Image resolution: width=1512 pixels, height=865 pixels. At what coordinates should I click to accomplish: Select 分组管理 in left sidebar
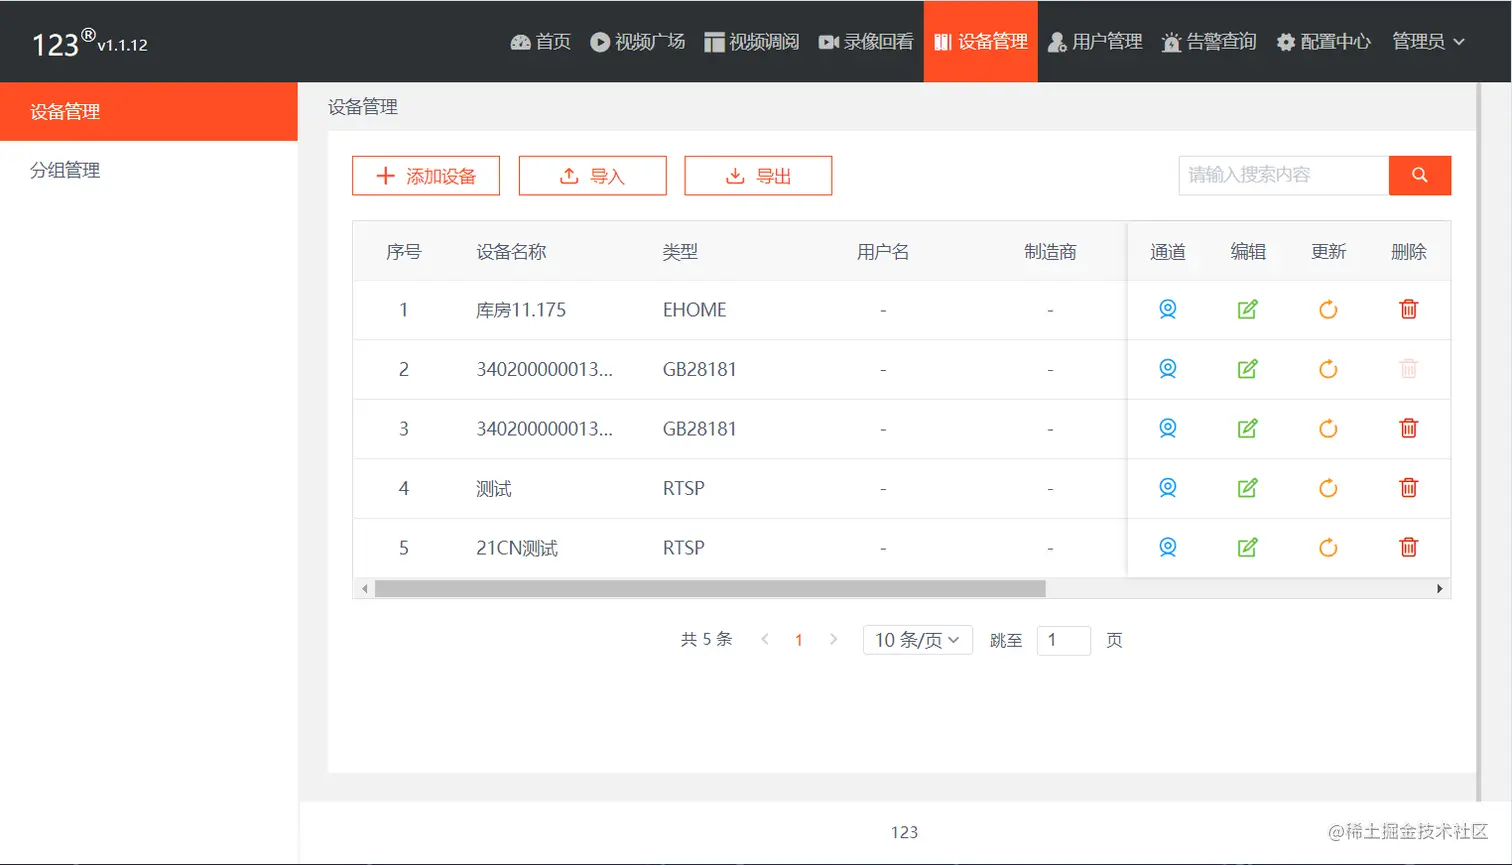point(149,170)
